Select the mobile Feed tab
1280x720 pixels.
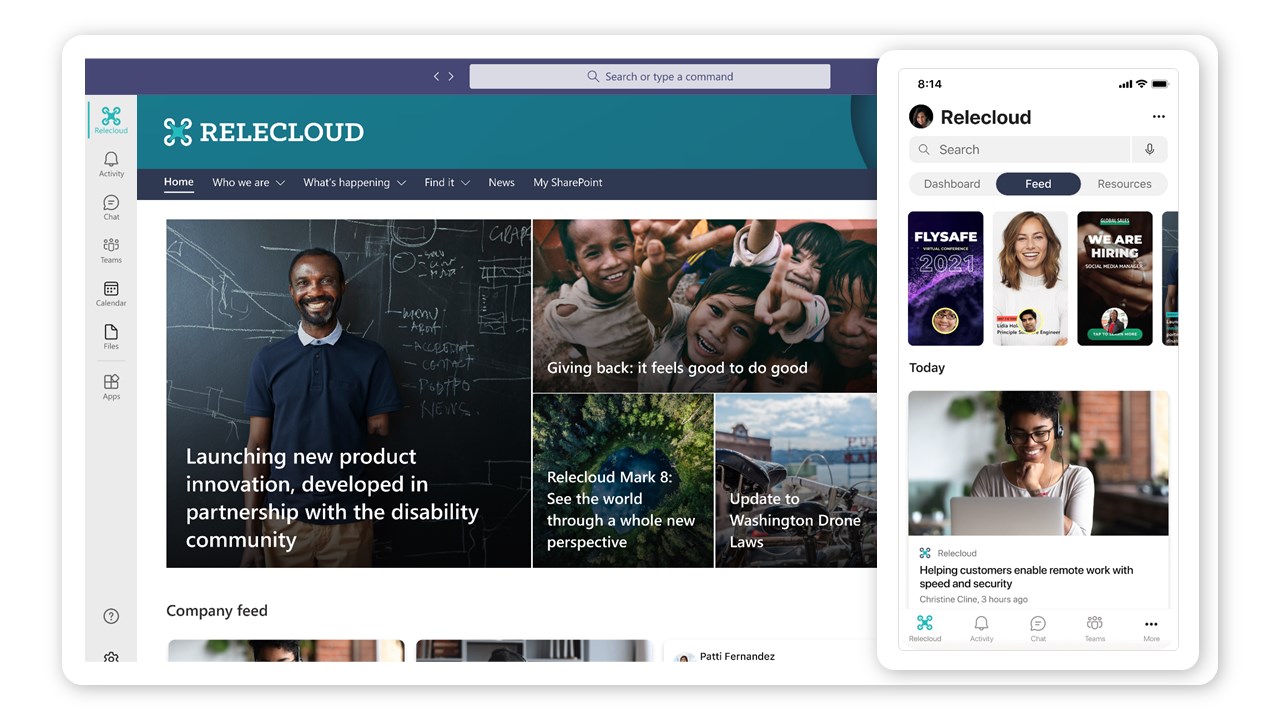[1038, 184]
